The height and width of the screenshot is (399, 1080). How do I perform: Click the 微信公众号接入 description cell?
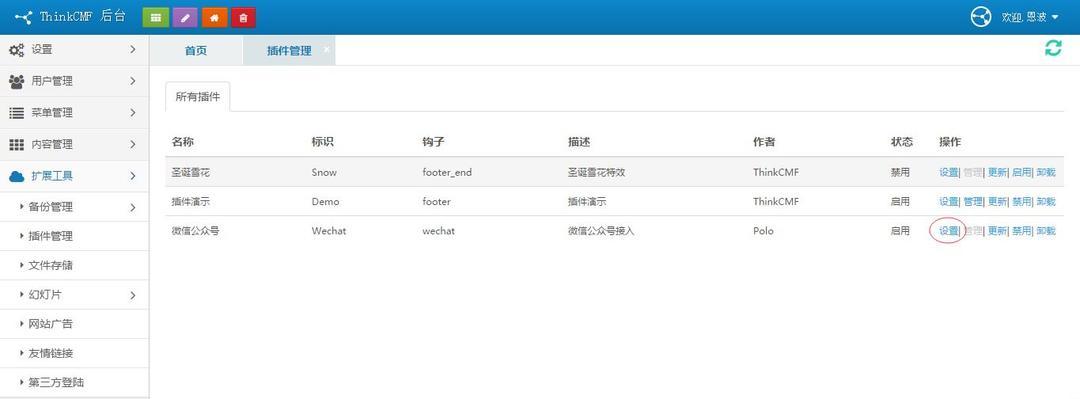pos(601,231)
